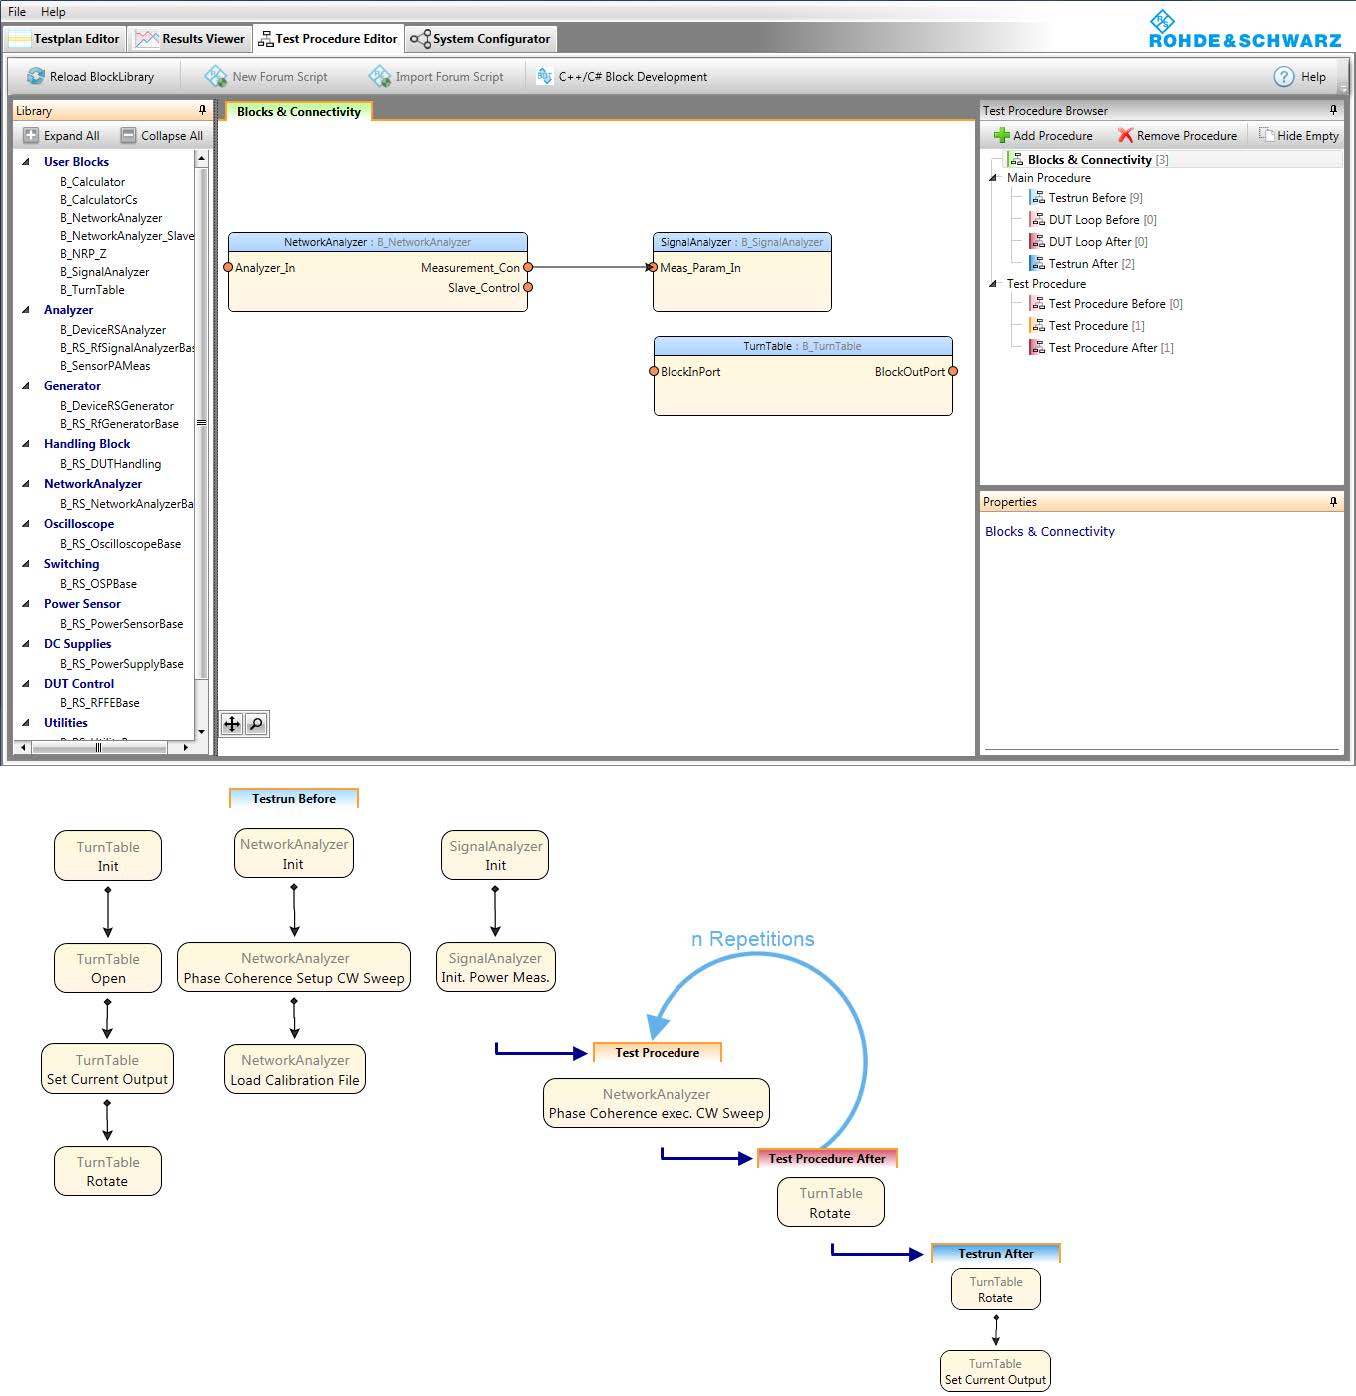Click the Expand All button
This screenshot has width=1356, height=1396.
[x=61, y=135]
